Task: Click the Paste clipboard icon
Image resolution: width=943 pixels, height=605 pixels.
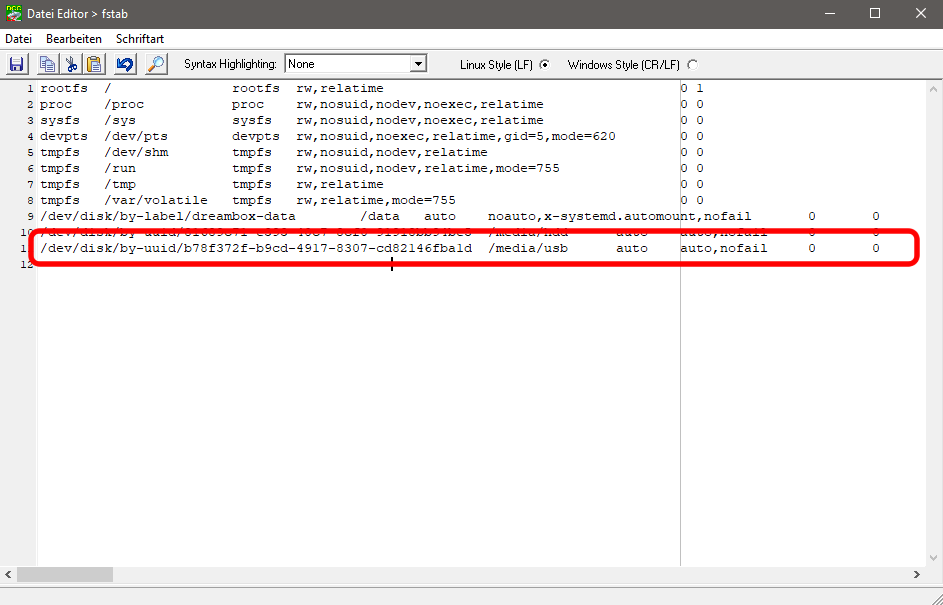Action: tap(94, 64)
